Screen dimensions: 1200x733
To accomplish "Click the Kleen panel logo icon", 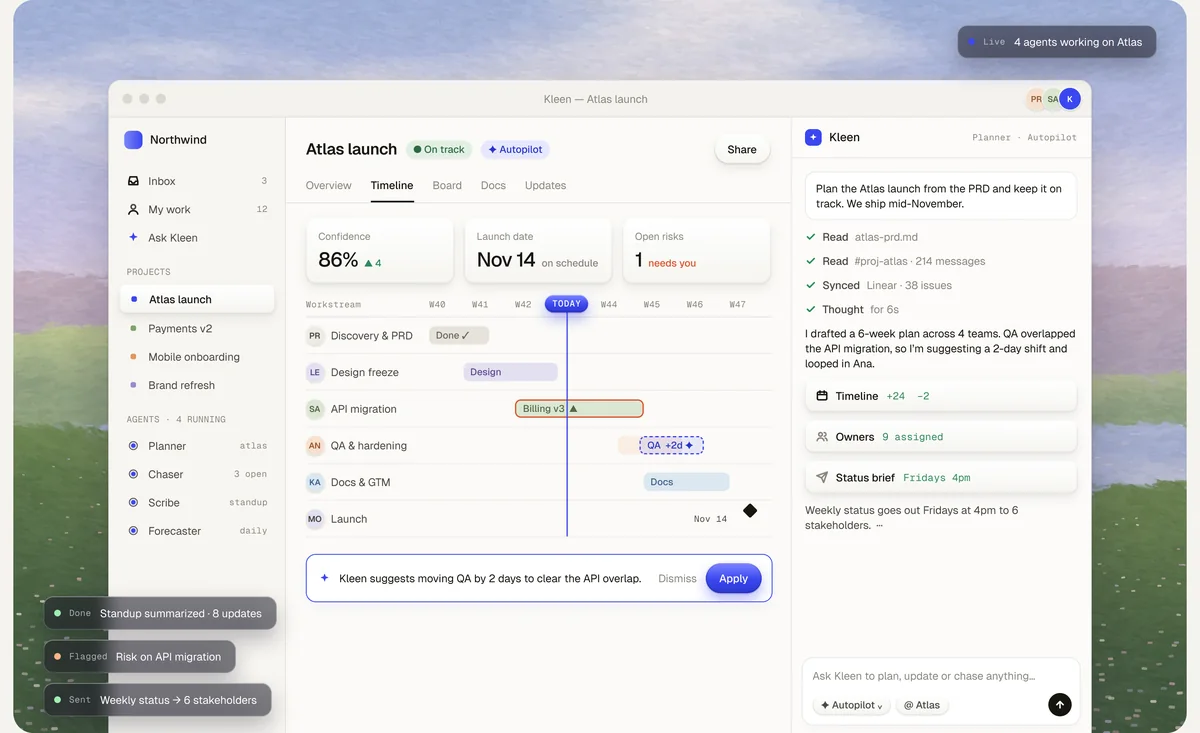I will click(813, 137).
